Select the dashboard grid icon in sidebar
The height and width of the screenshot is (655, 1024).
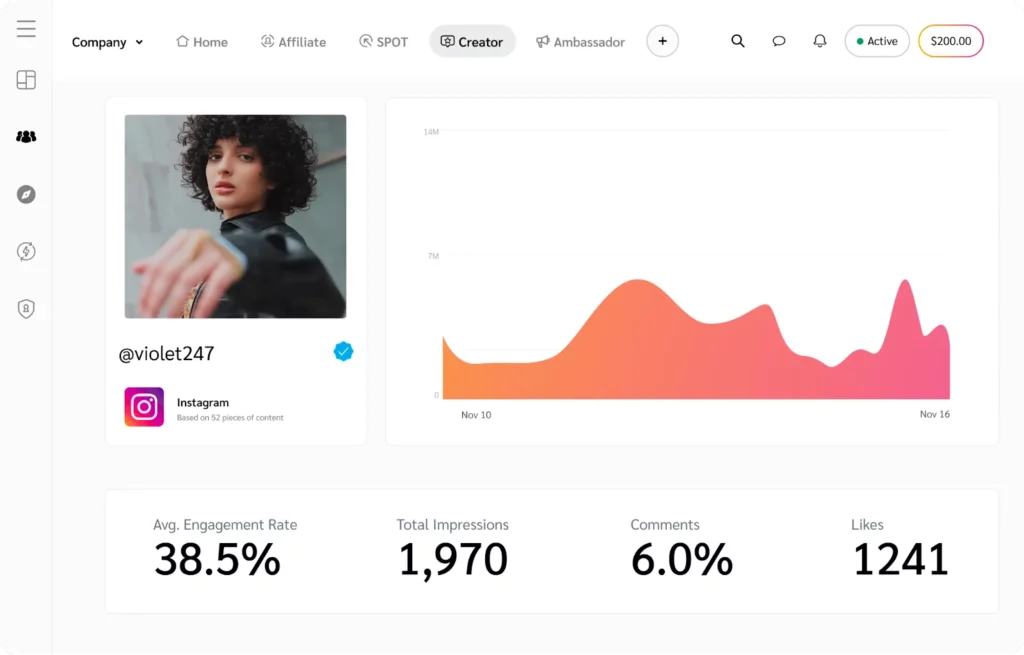coord(25,79)
